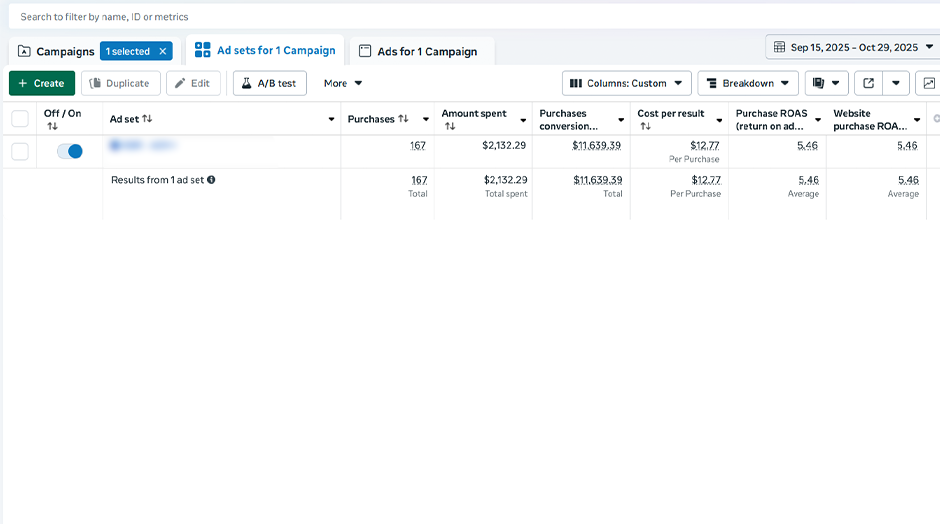Viewport: 940px width, 524px height.
Task: Click the Off / On sort arrows
Action: [52, 126]
